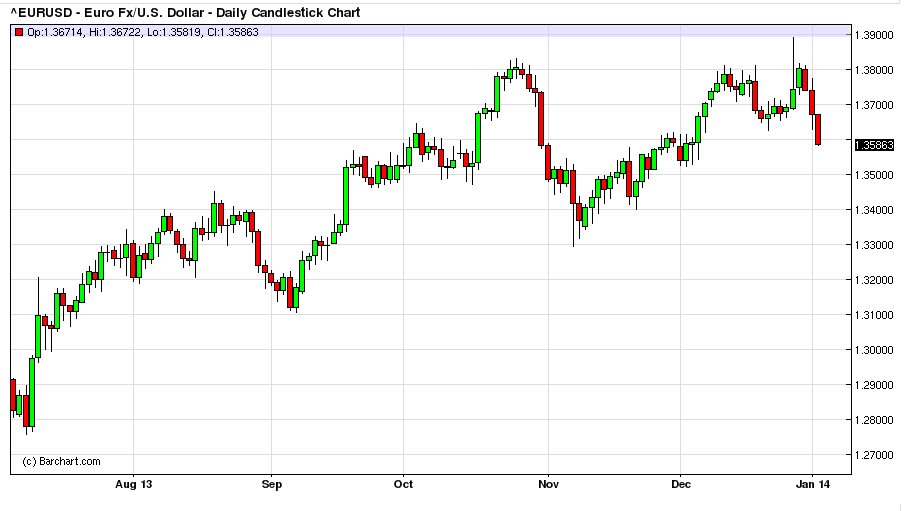Click the 'Jan 14' date axis label
Screen dimensions: 906x511
(x=813, y=484)
